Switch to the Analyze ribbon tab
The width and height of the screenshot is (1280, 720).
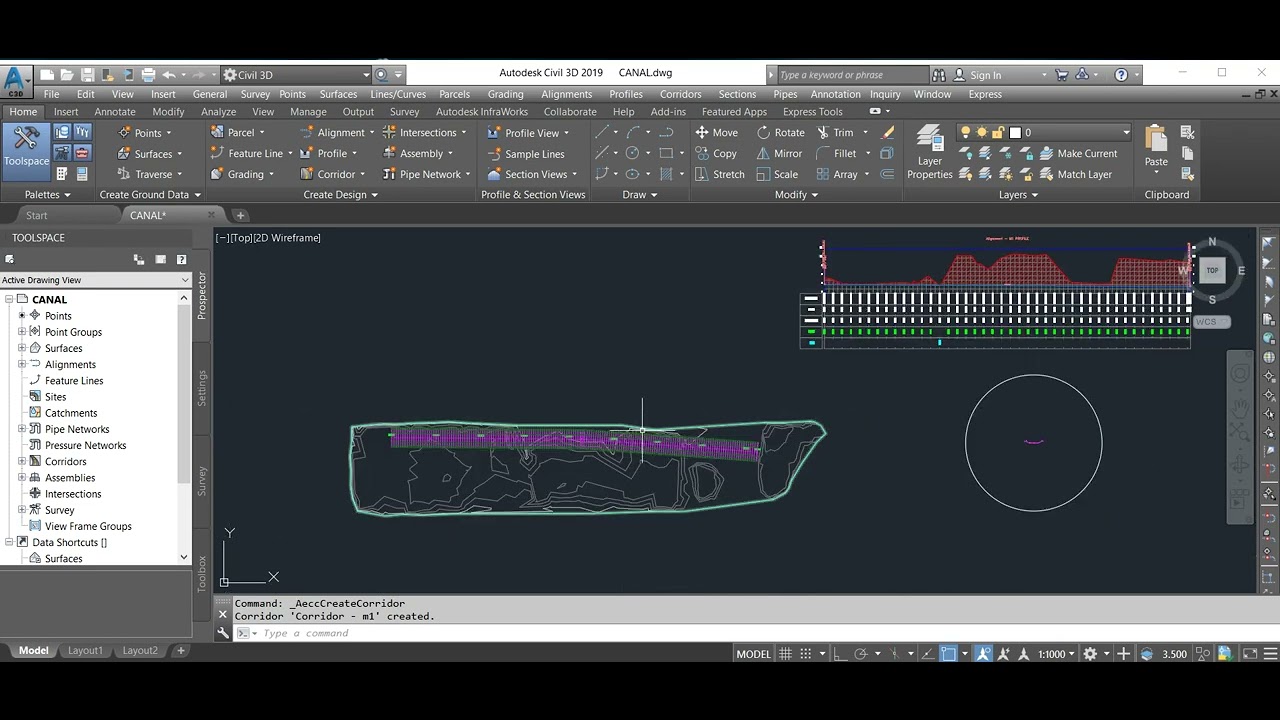pyautogui.click(x=218, y=112)
